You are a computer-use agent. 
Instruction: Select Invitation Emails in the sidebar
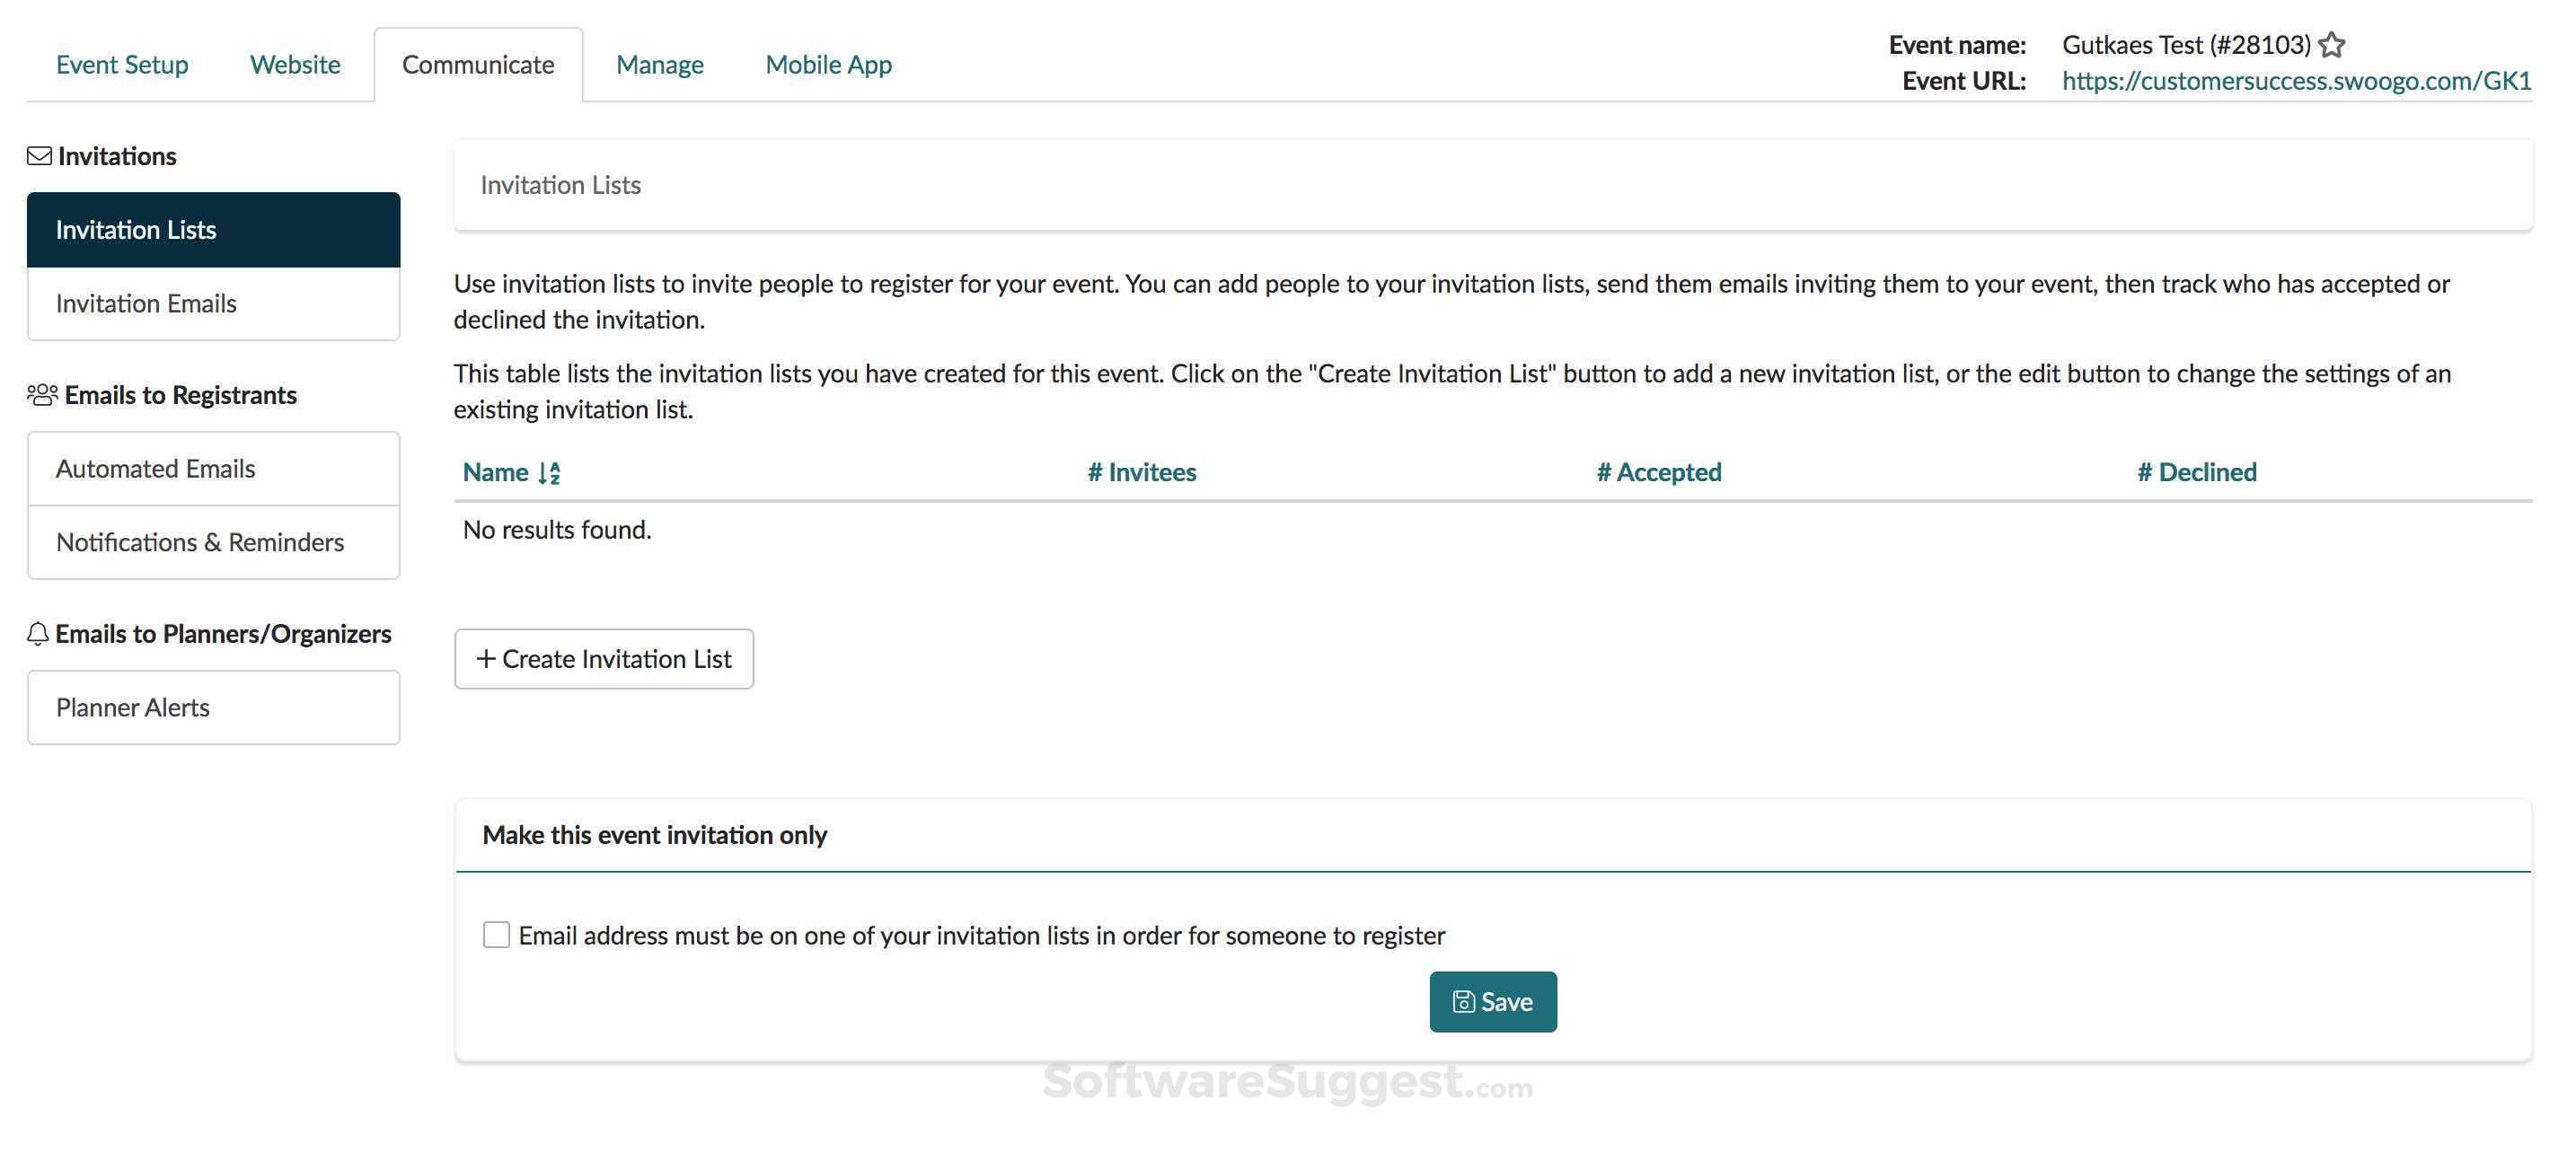pyautogui.click(x=146, y=303)
